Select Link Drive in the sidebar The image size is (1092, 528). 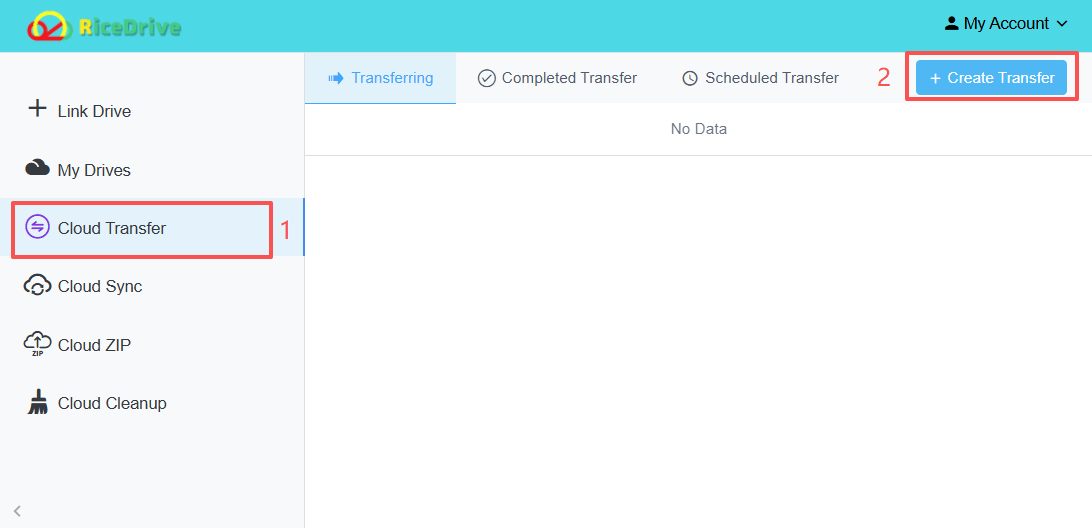tap(152, 111)
